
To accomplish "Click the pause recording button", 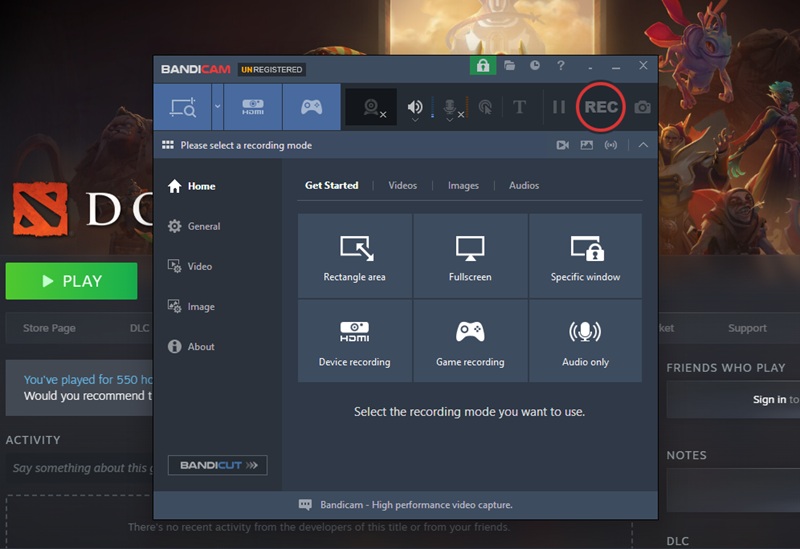I will pos(559,107).
